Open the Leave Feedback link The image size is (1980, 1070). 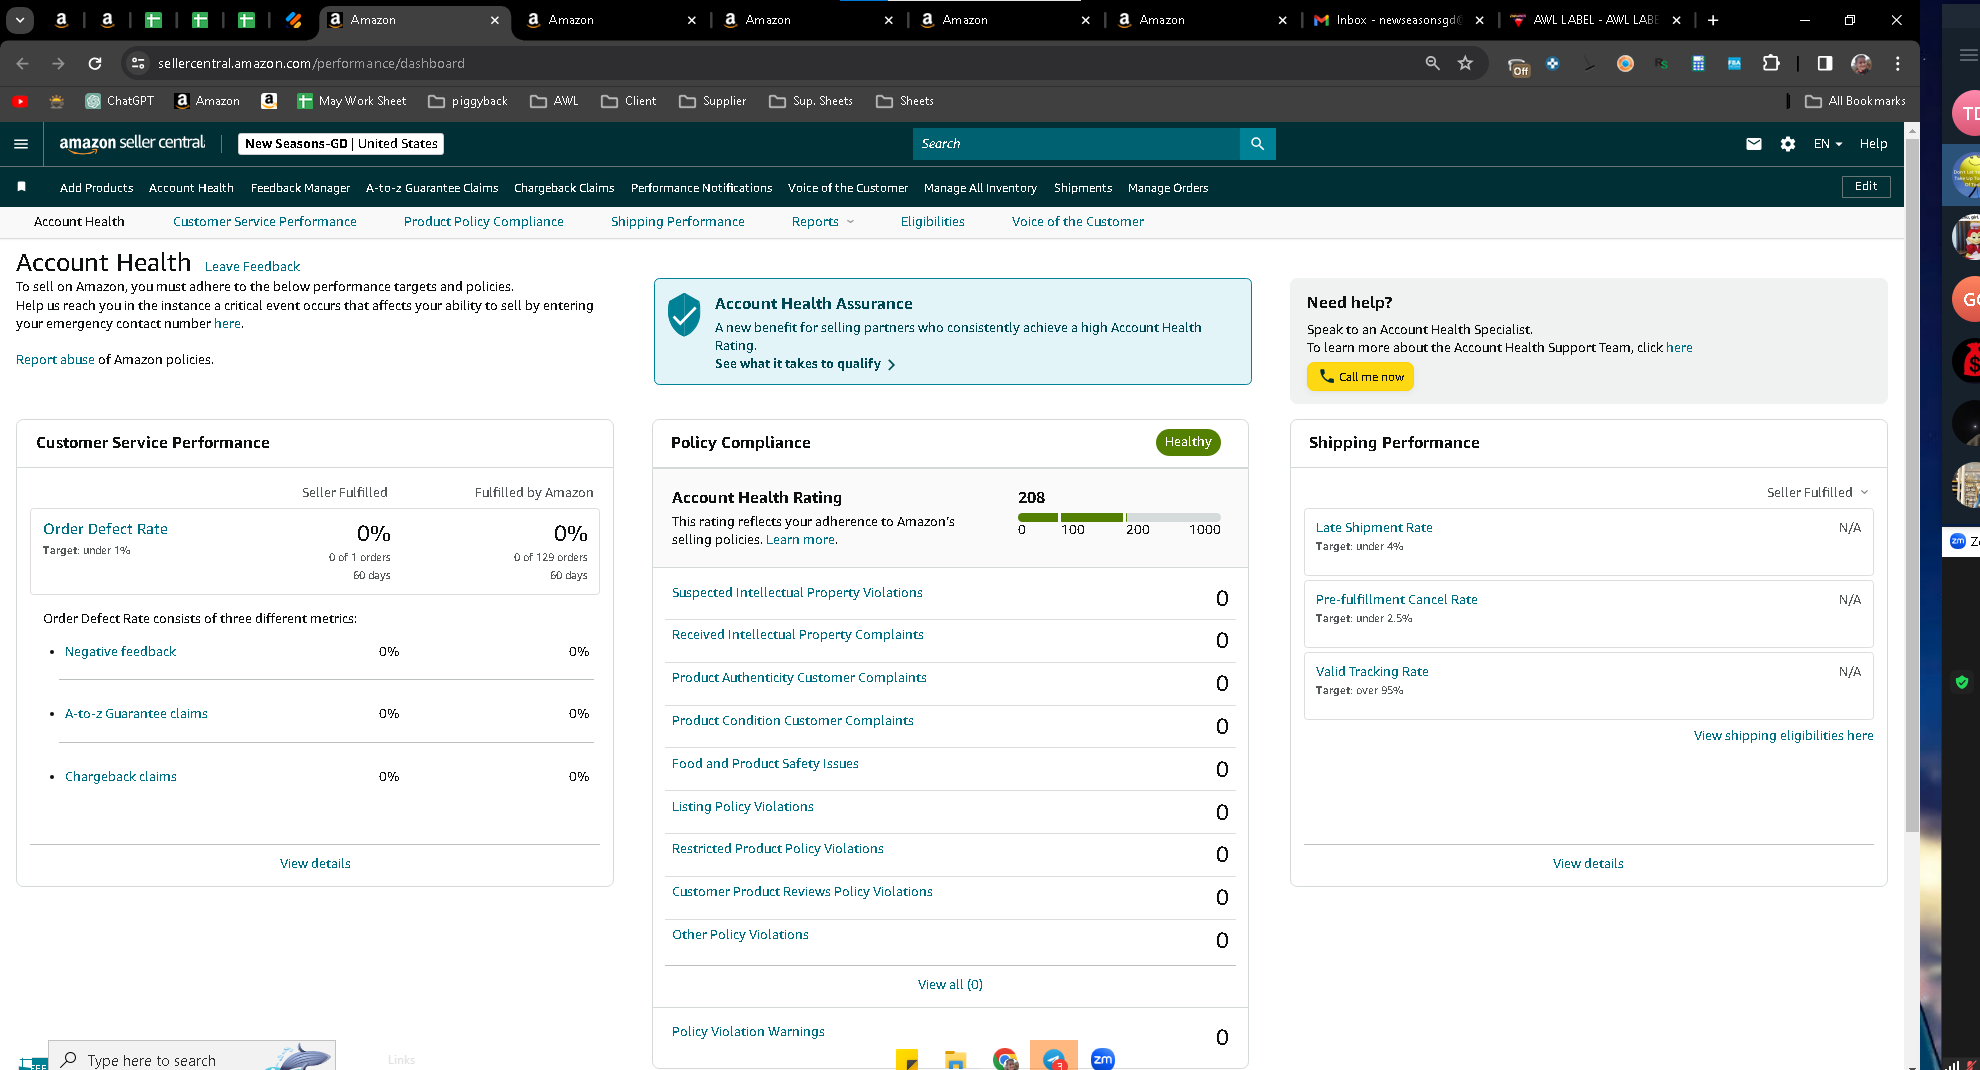tap(252, 267)
